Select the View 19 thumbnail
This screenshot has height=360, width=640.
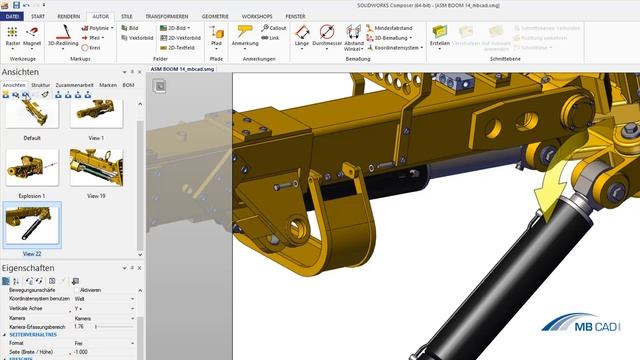click(x=96, y=168)
